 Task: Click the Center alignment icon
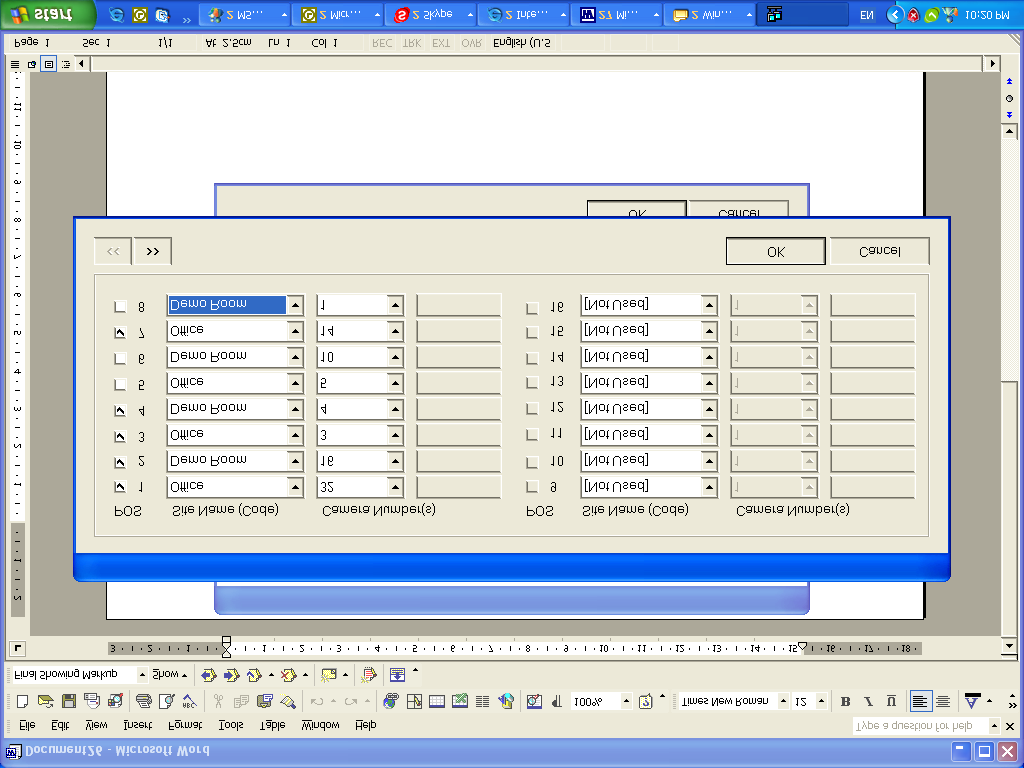point(942,701)
